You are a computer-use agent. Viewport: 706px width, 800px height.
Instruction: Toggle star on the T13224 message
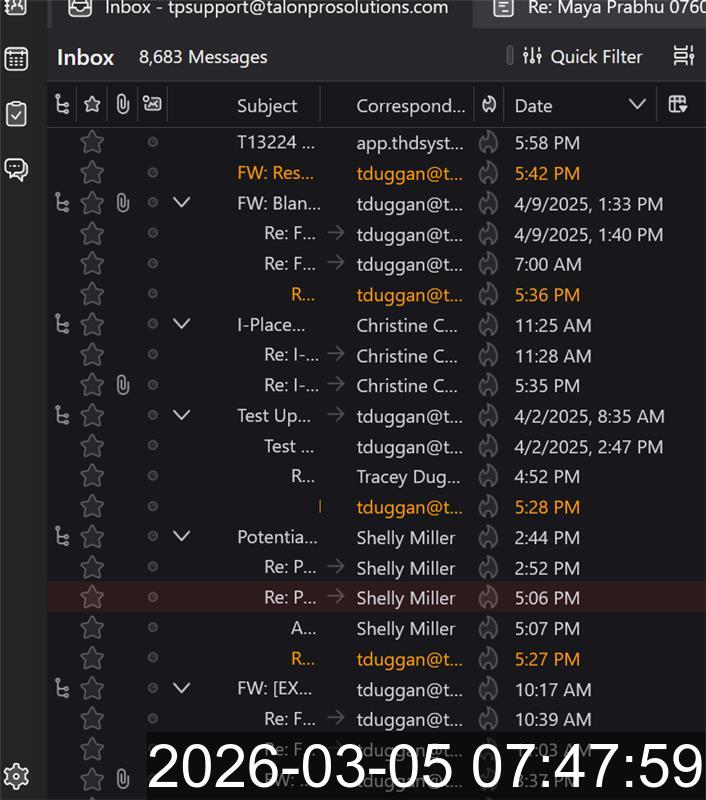[92, 143]
